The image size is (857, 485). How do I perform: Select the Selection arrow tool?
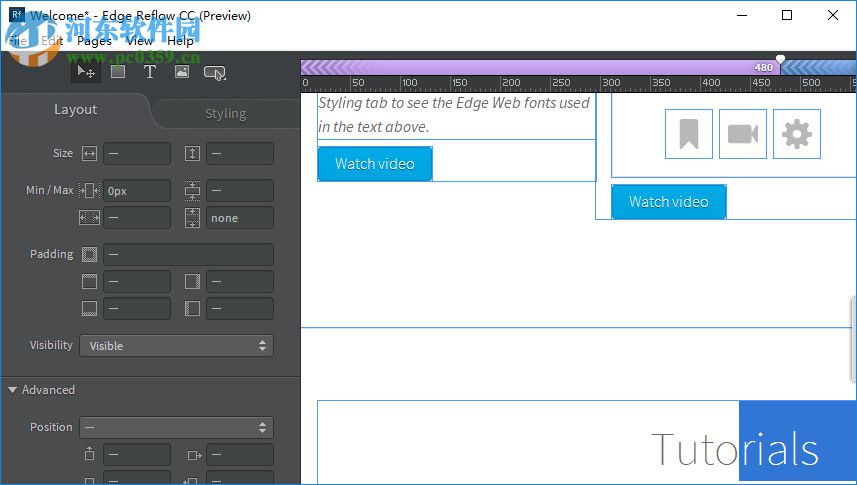click(x=86, y=72)
